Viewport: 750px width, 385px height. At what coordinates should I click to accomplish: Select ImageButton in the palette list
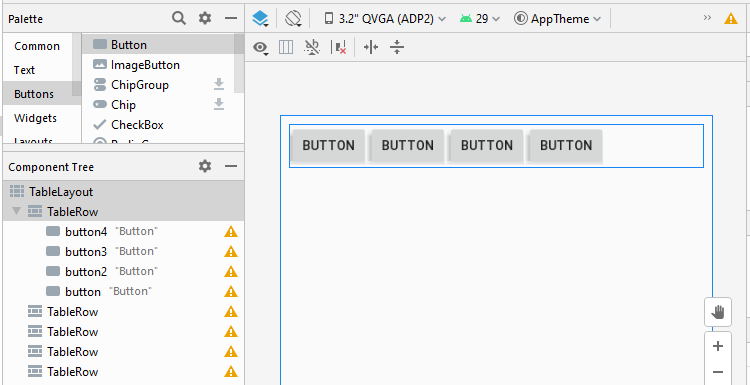pos(145,65)
